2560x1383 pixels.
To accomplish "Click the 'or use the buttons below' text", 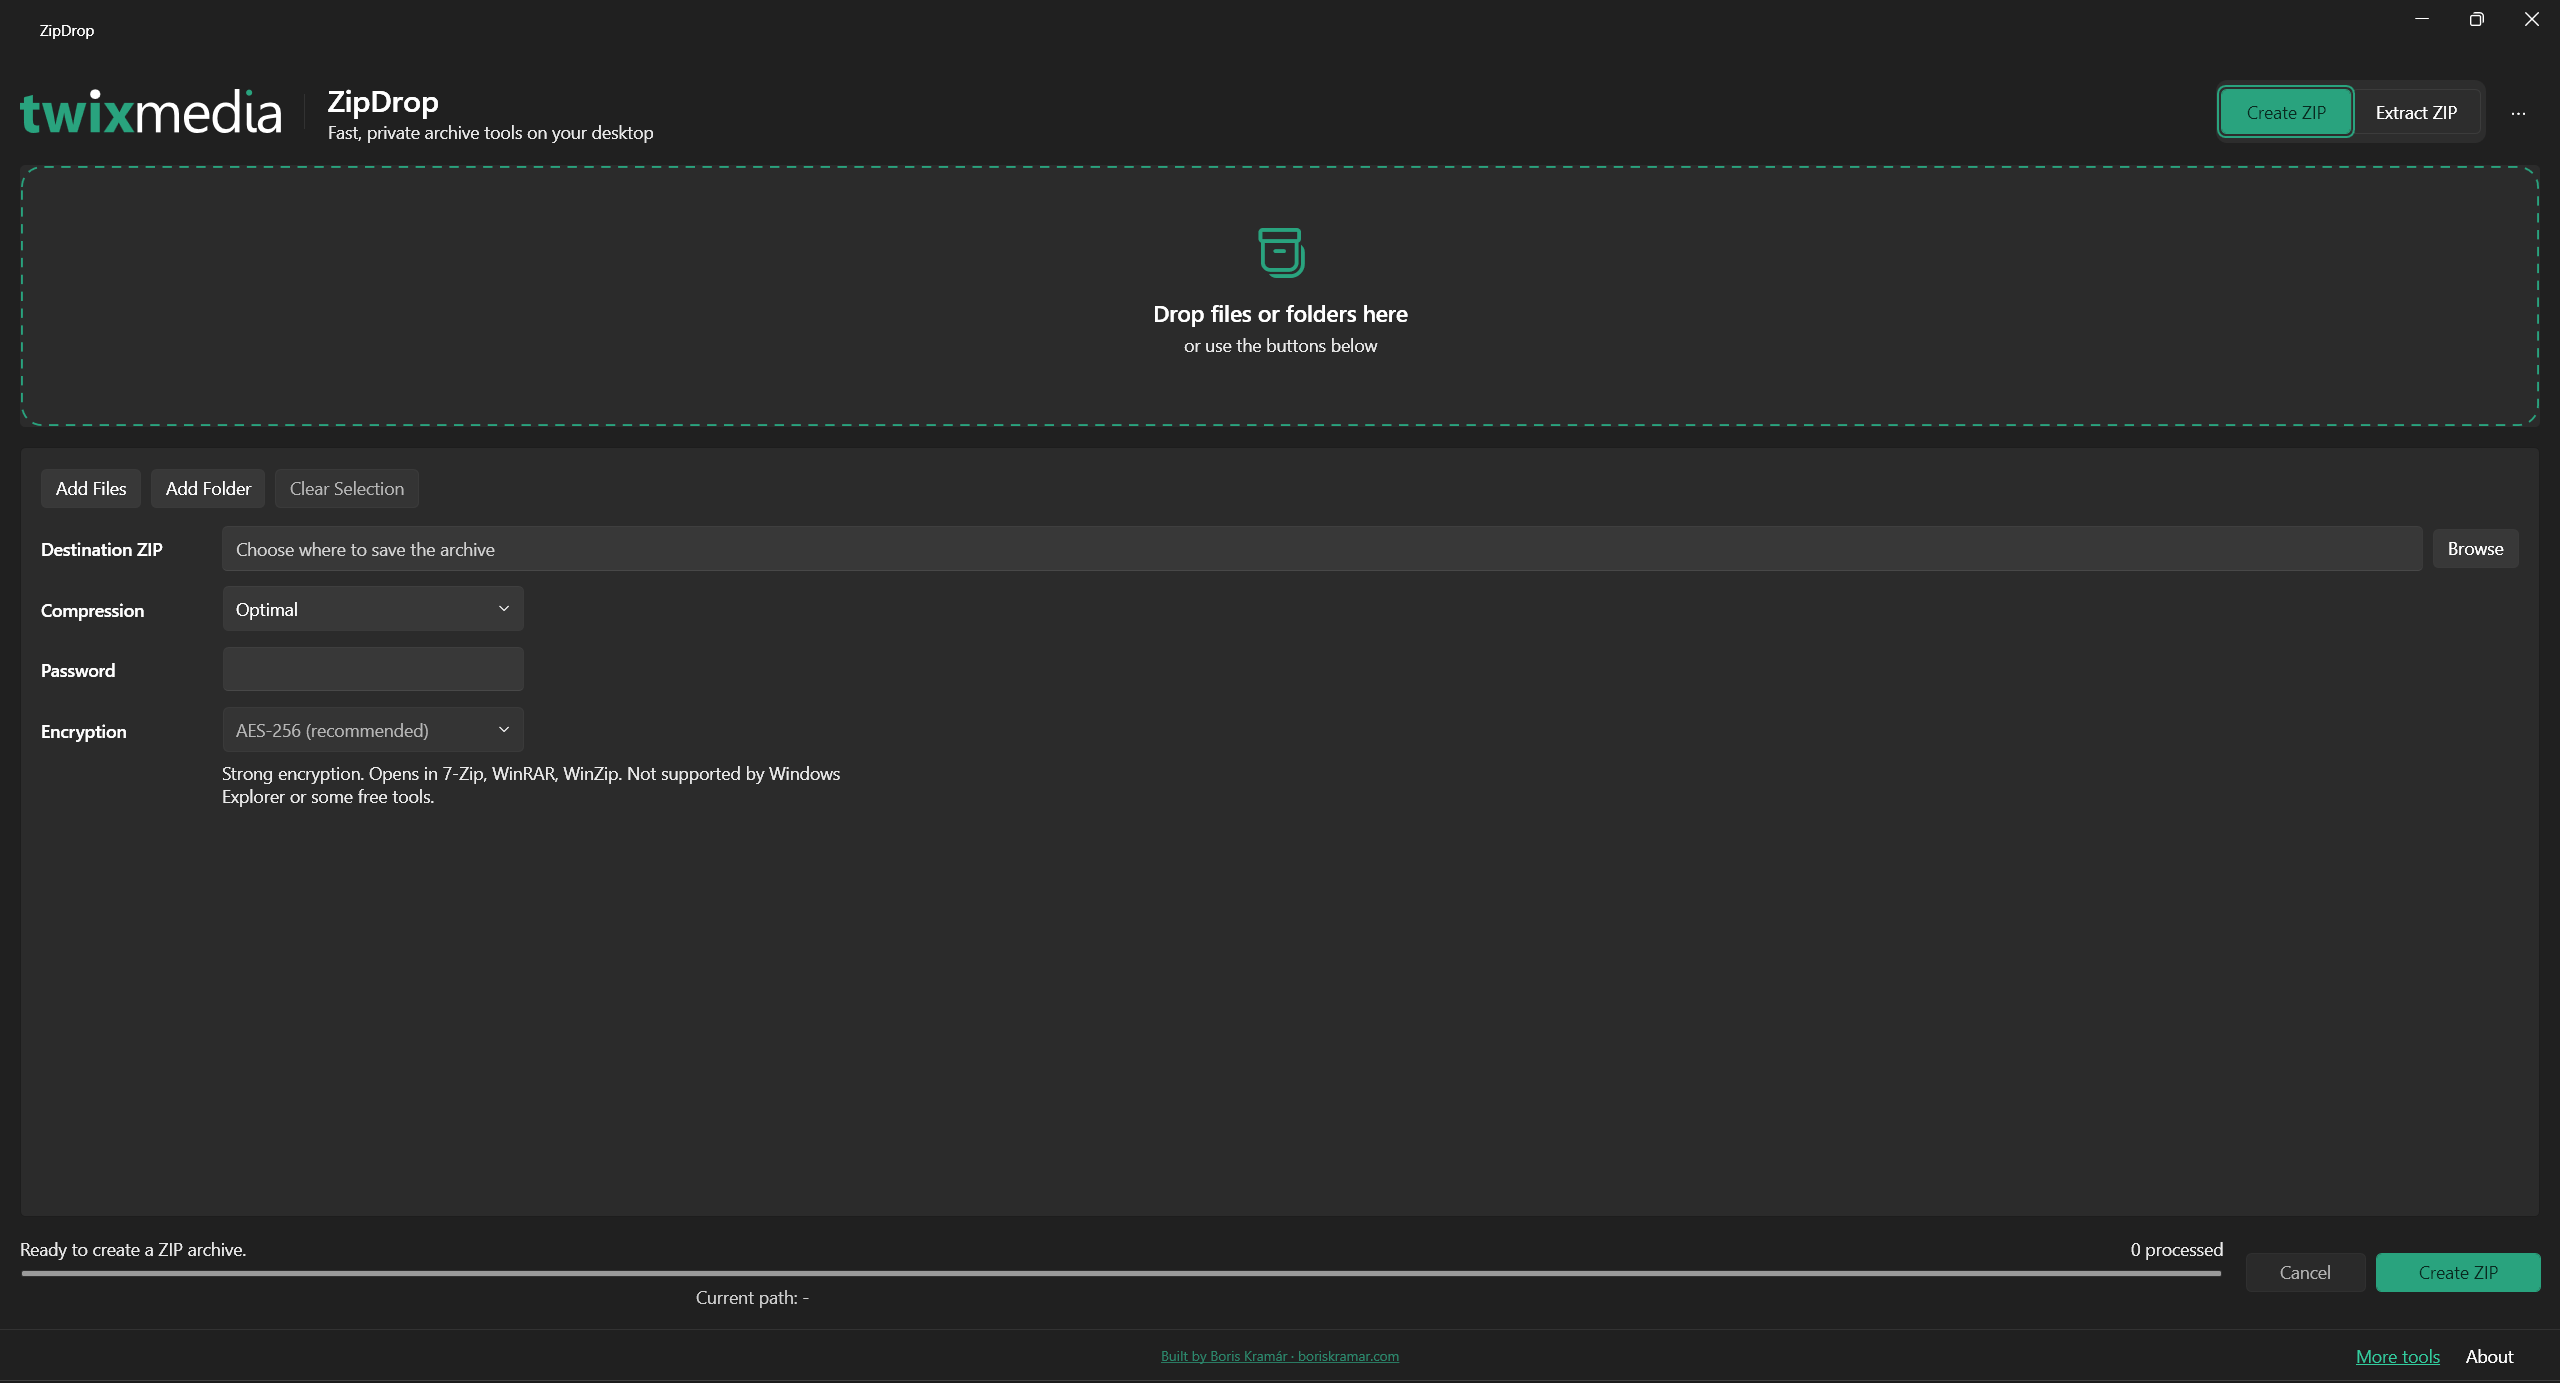I will (x=1280, y=345).
